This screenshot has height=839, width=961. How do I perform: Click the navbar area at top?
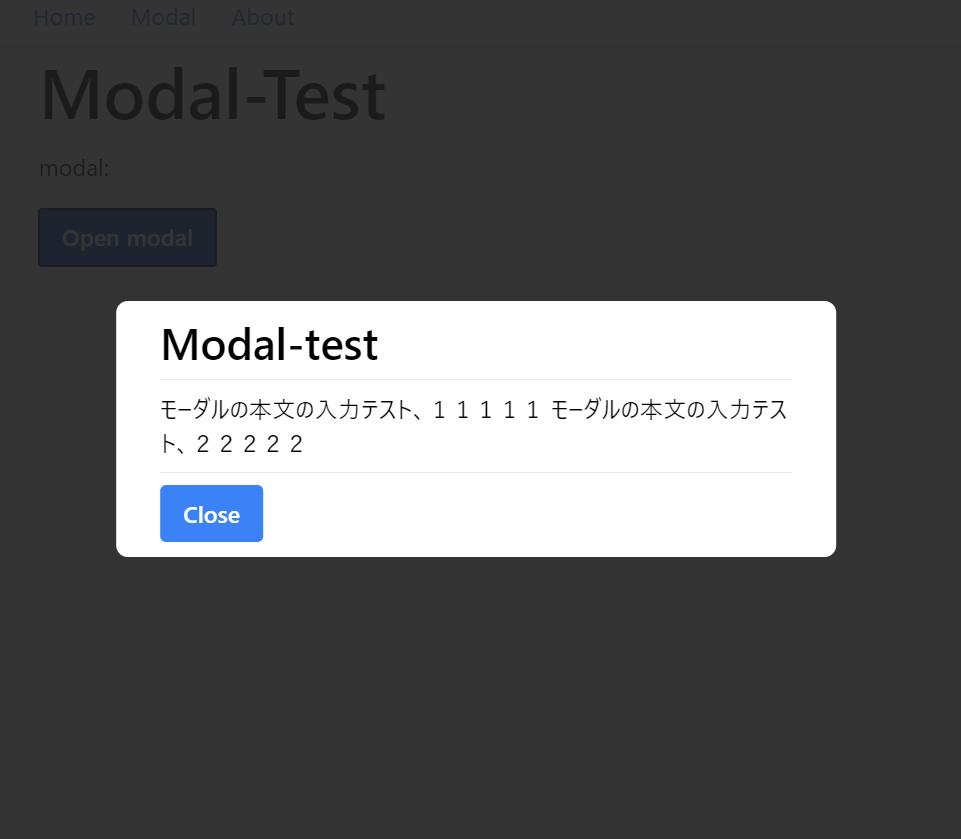coord(480,17)
